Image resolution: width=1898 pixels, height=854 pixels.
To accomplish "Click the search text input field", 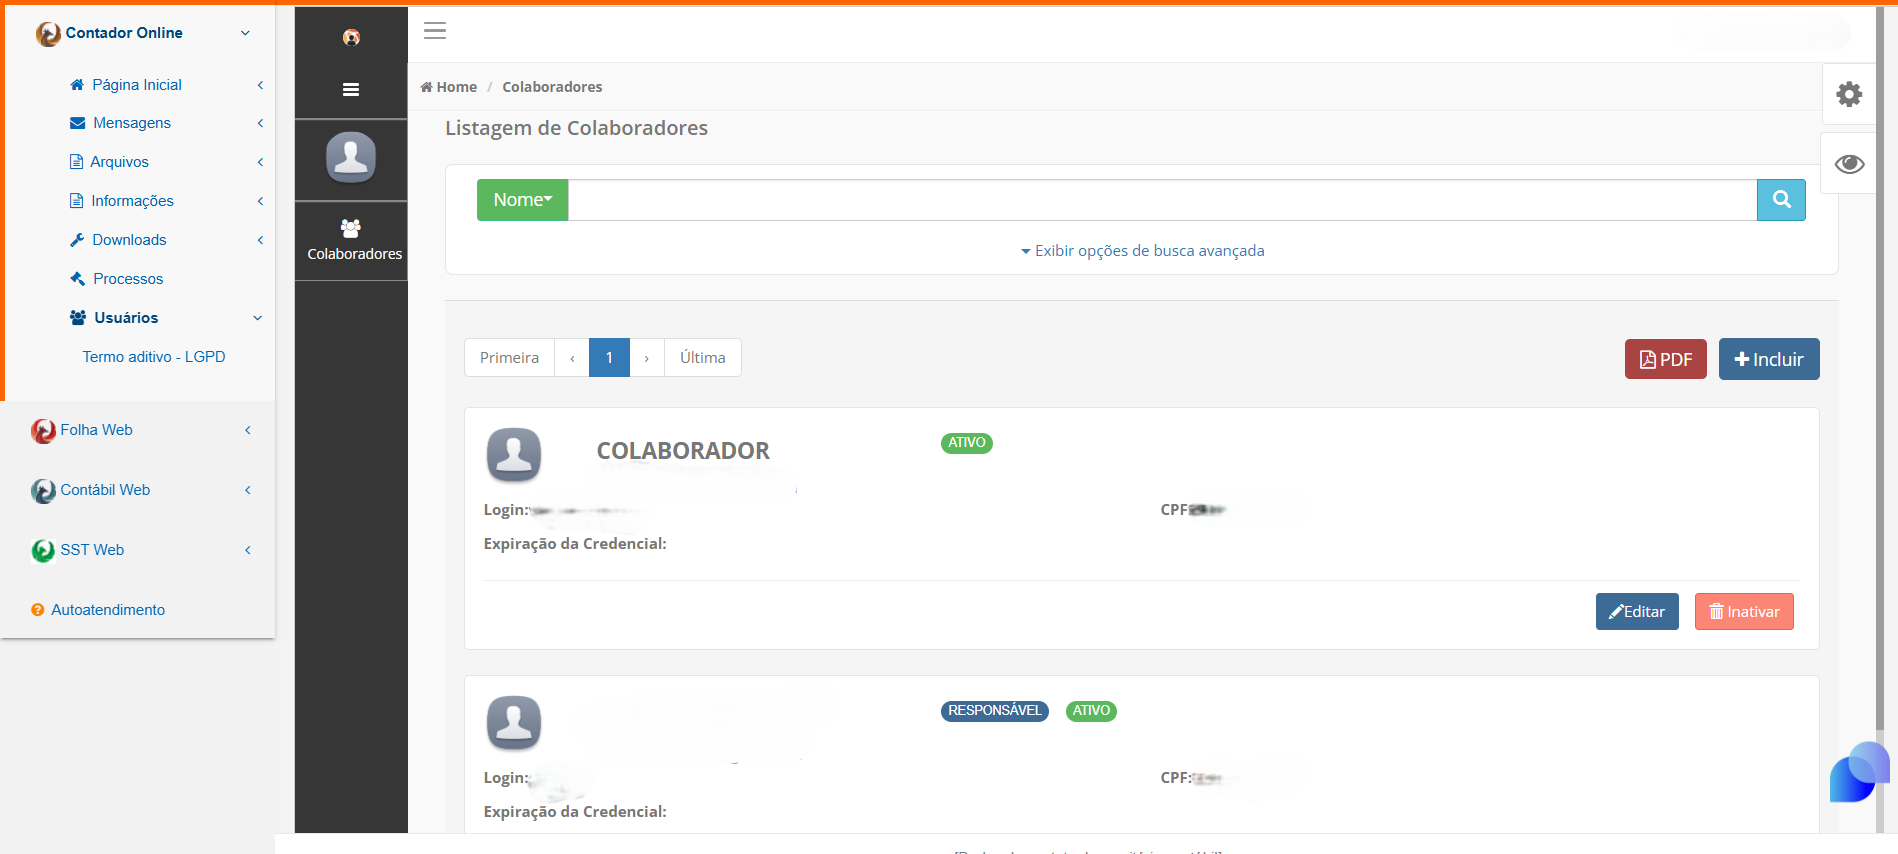I will tap(1162, 200).
